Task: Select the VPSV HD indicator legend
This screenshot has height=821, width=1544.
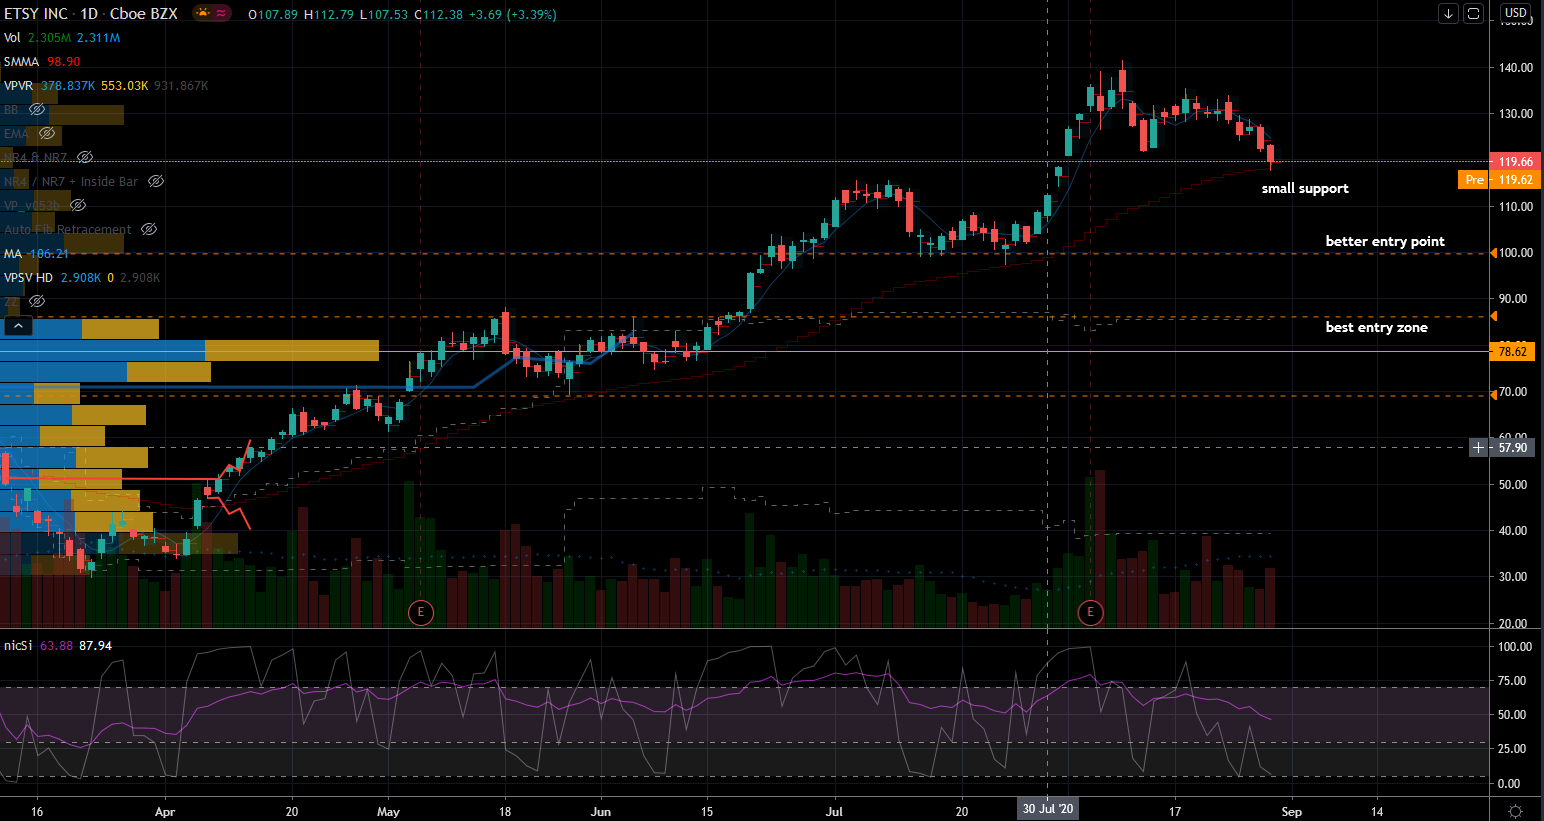Action: point(28,277)
